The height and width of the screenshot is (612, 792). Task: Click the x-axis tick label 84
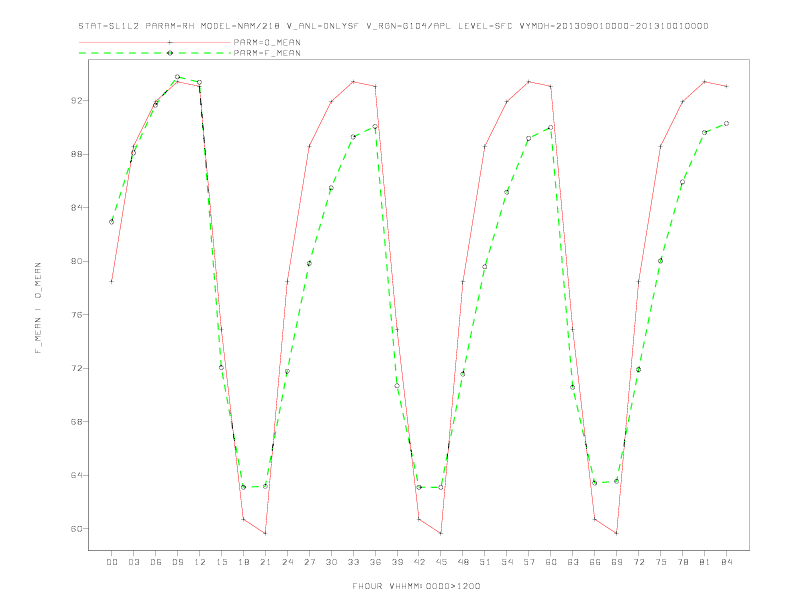tap(727, 562)
